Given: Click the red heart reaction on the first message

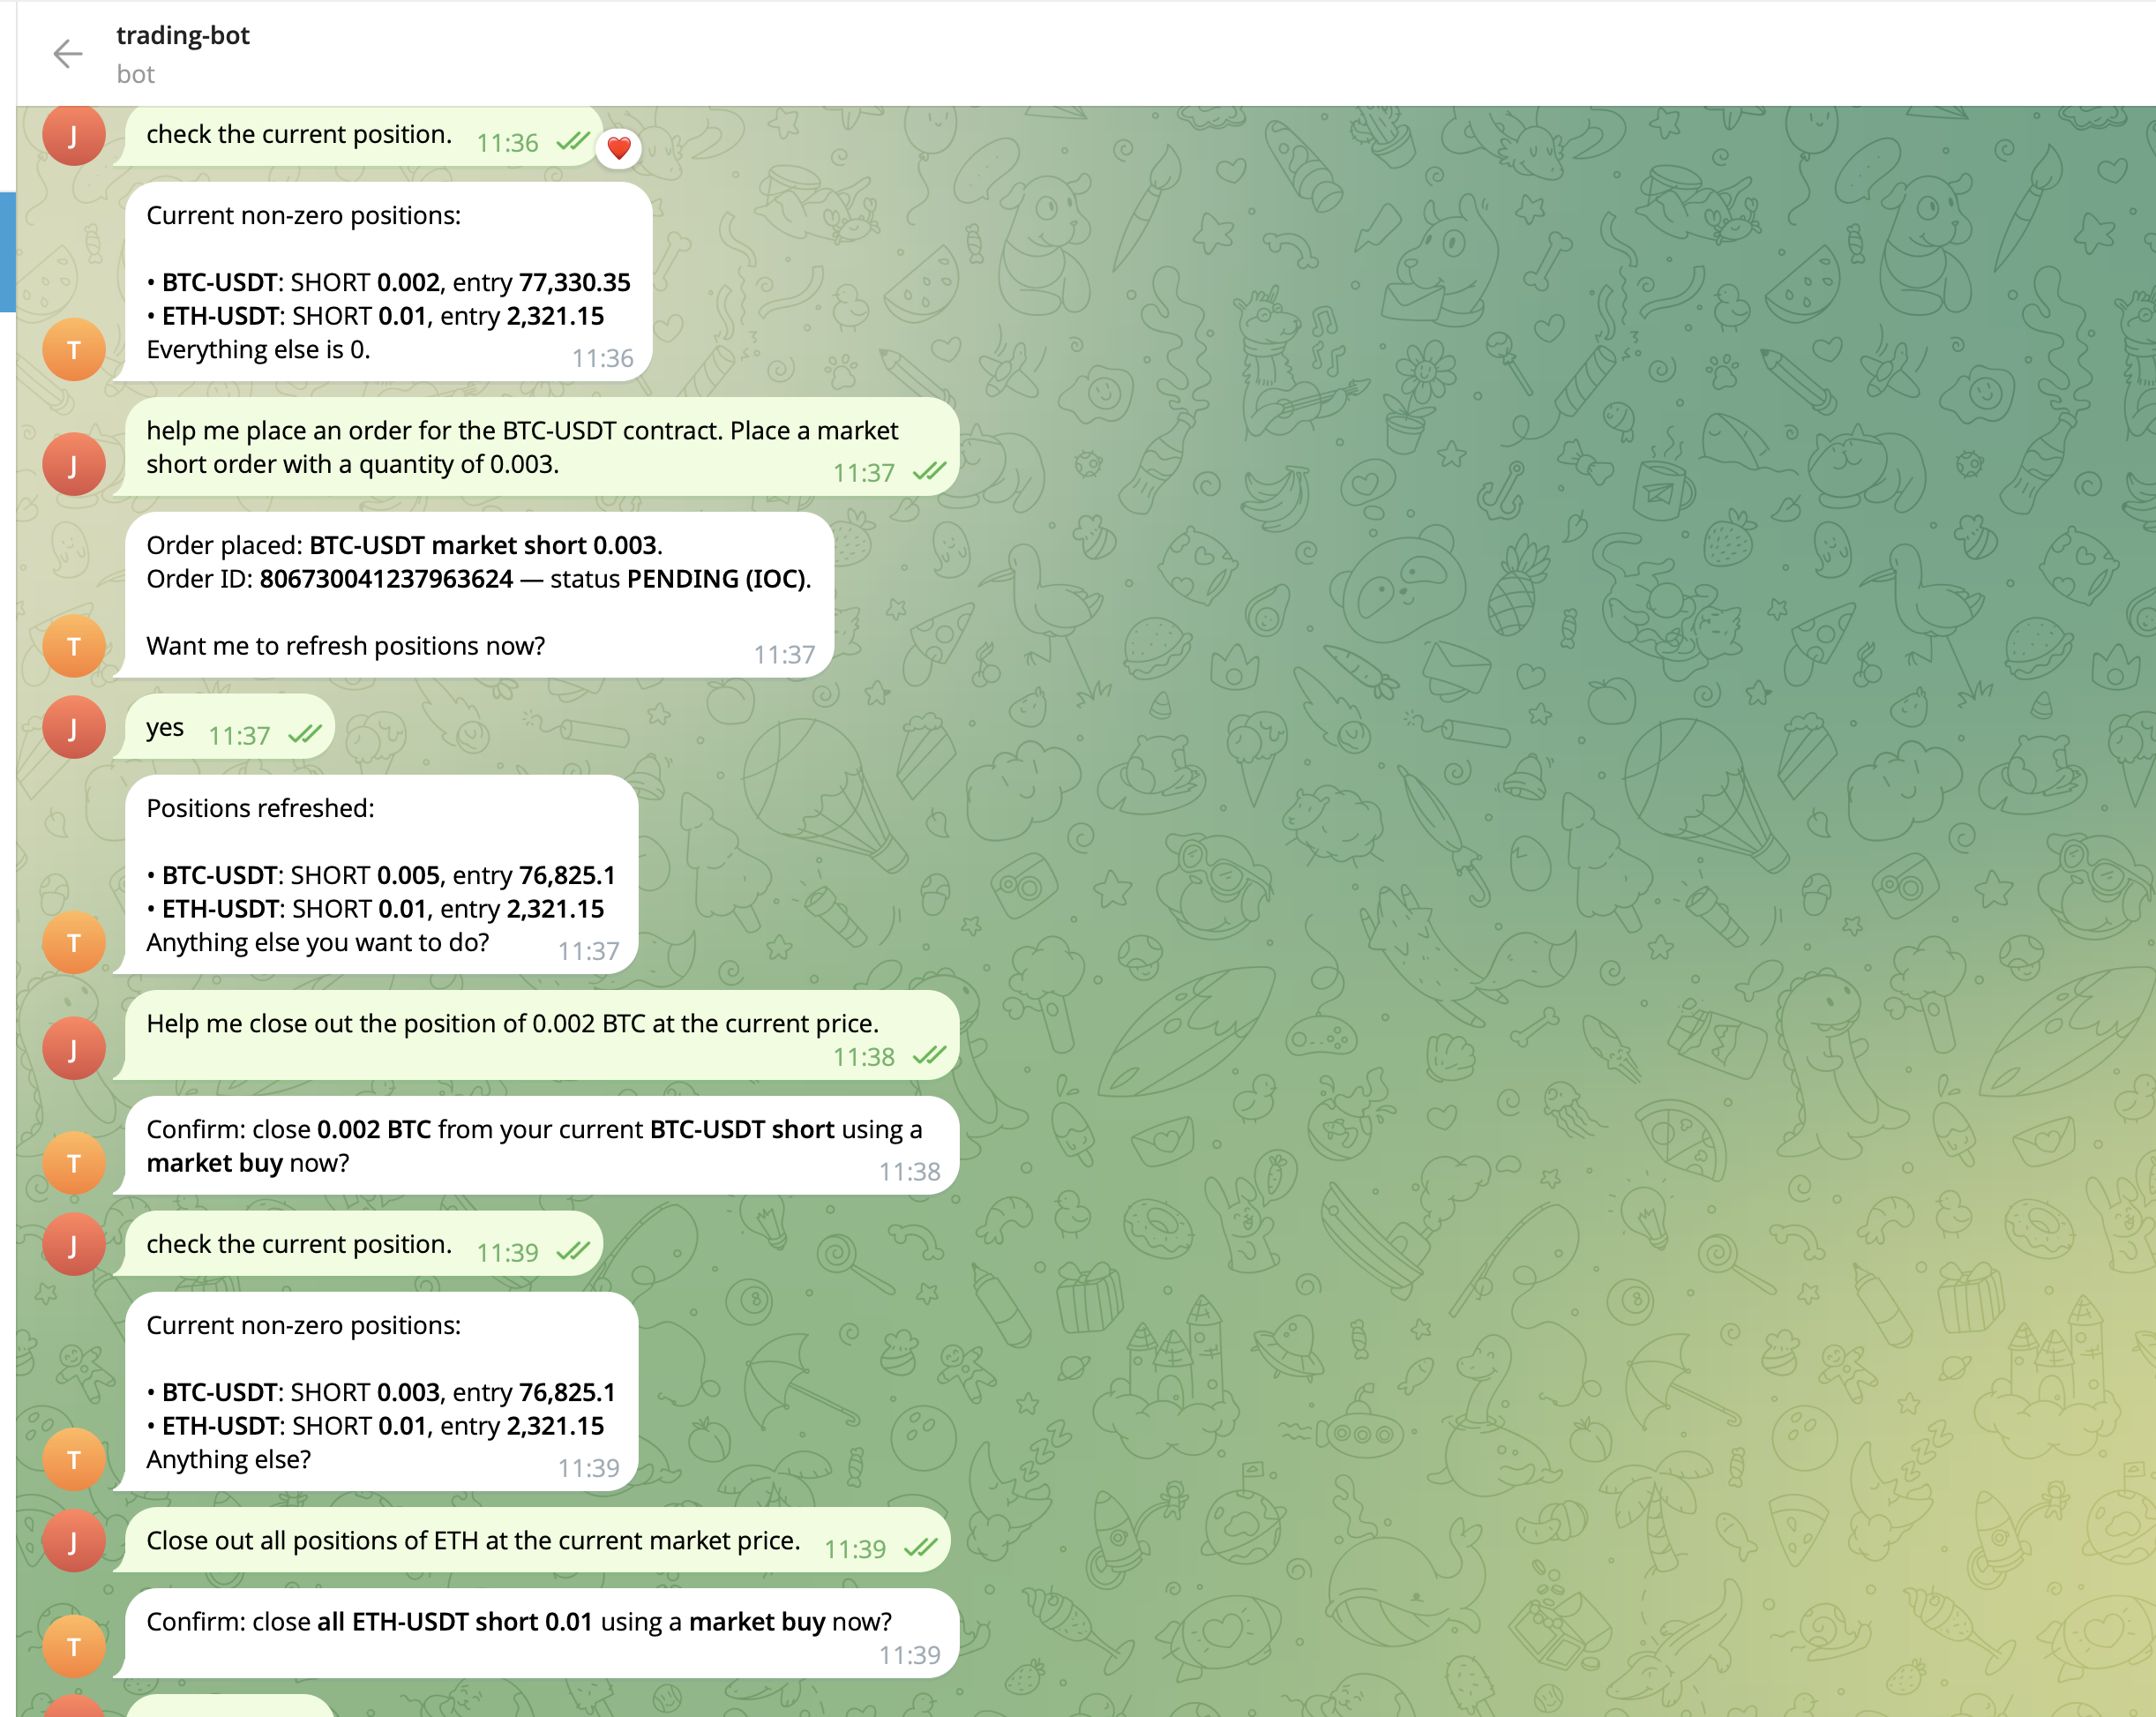Looking at the screenshot, I should pos(619,148).
